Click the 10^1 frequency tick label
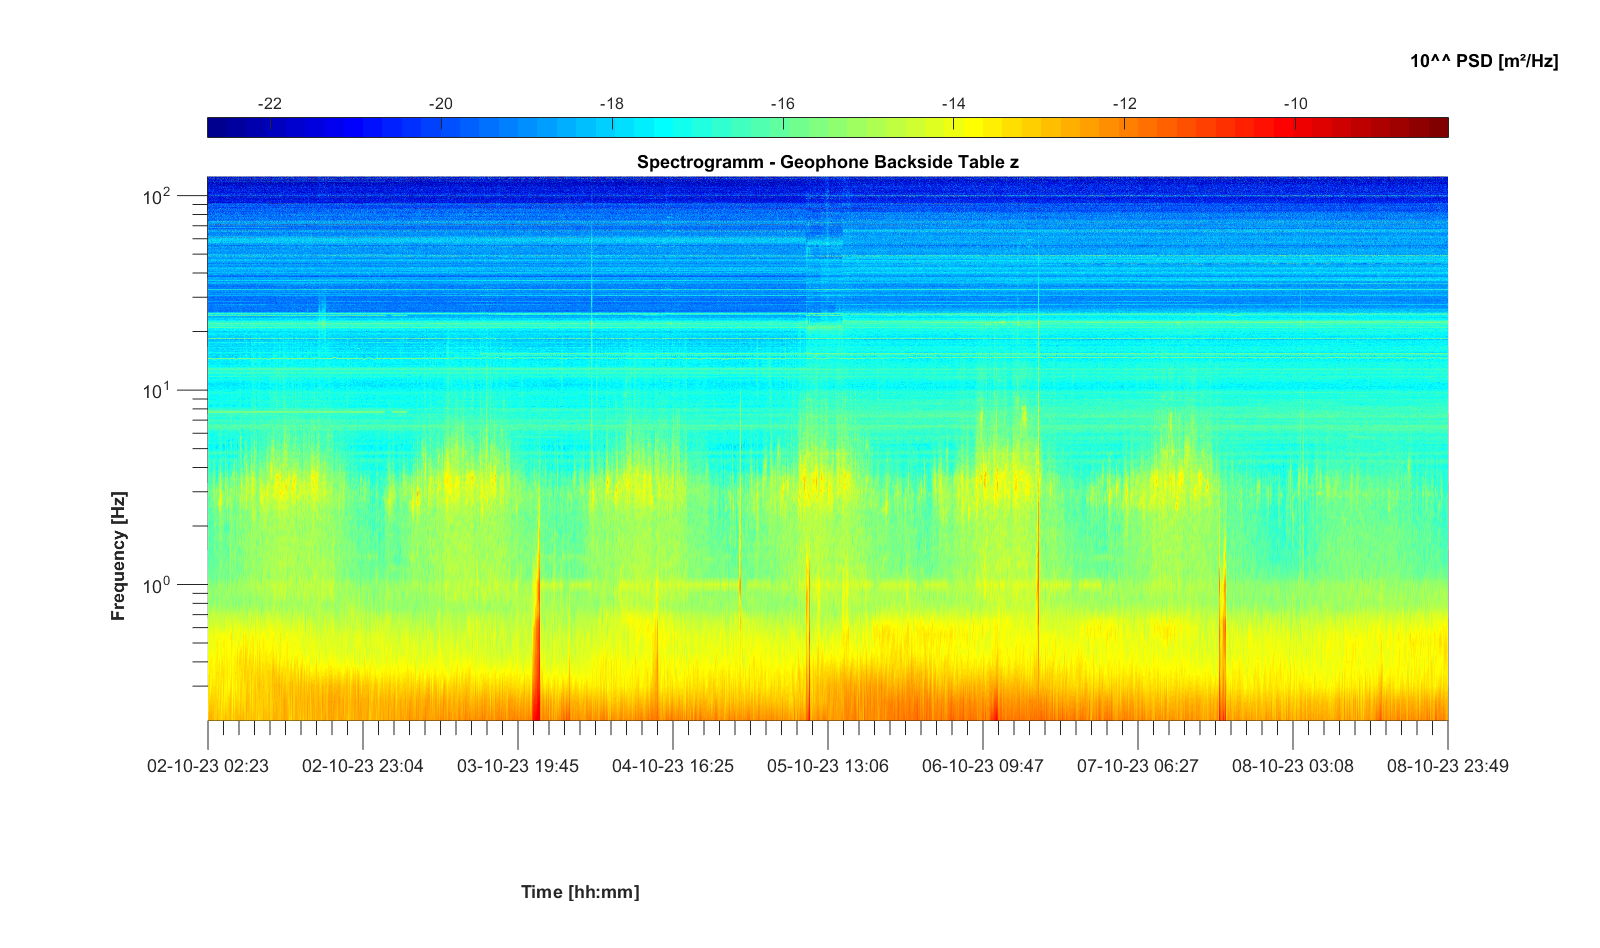The height and width of the screenshot is (948, 1600). (156, 389)
